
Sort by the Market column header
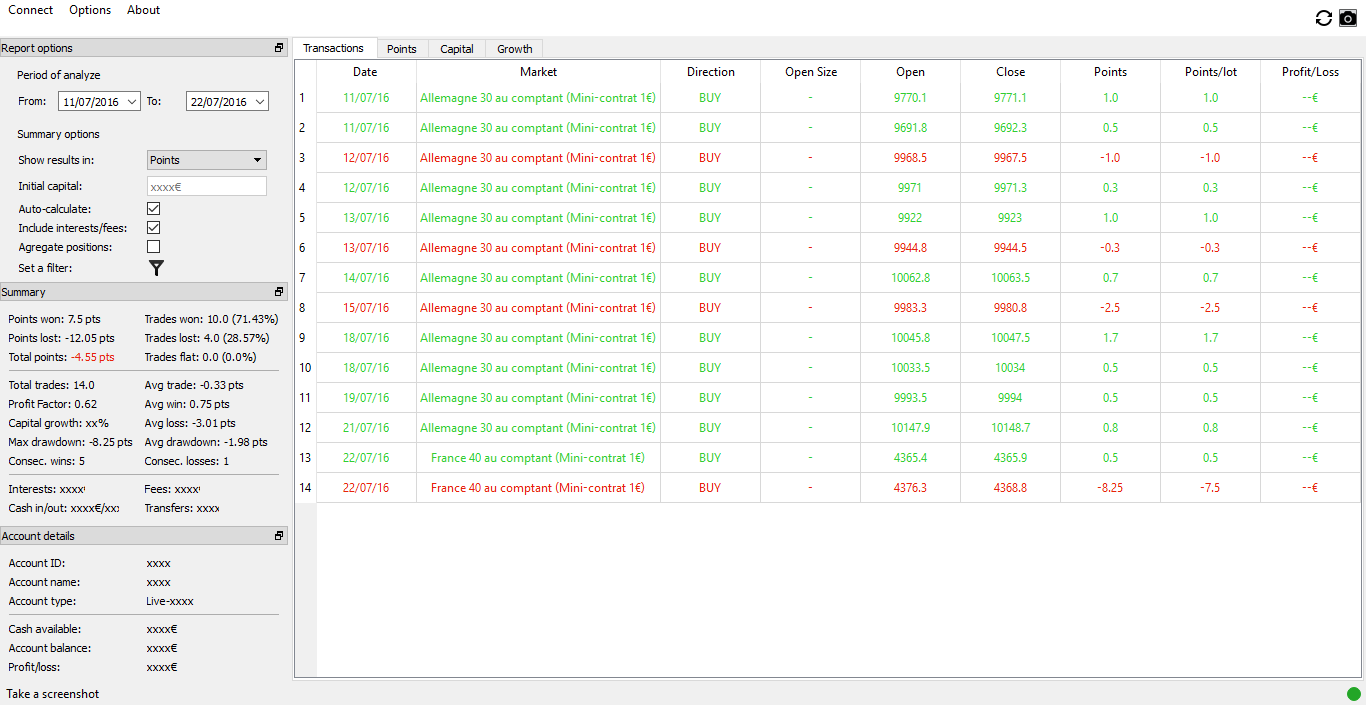click(x=538, y=72)
